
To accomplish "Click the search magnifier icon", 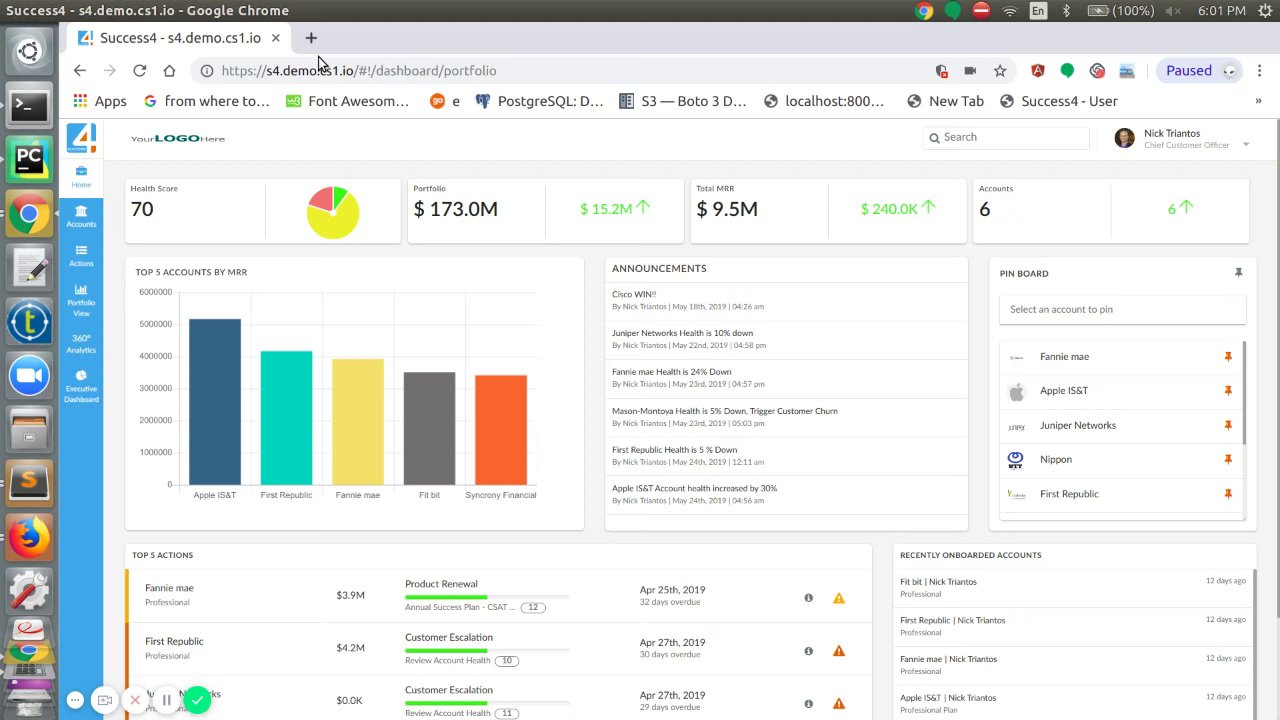I will 934,138.
